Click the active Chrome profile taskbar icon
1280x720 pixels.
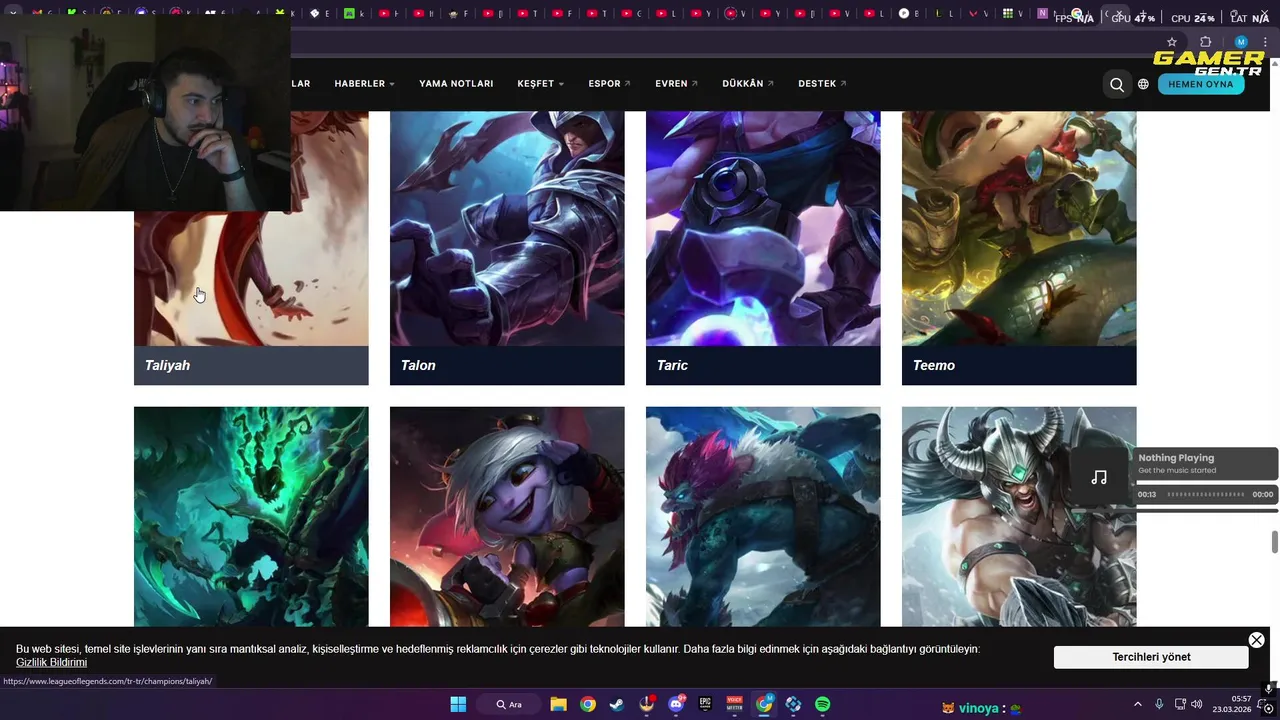tap(764, 704)
